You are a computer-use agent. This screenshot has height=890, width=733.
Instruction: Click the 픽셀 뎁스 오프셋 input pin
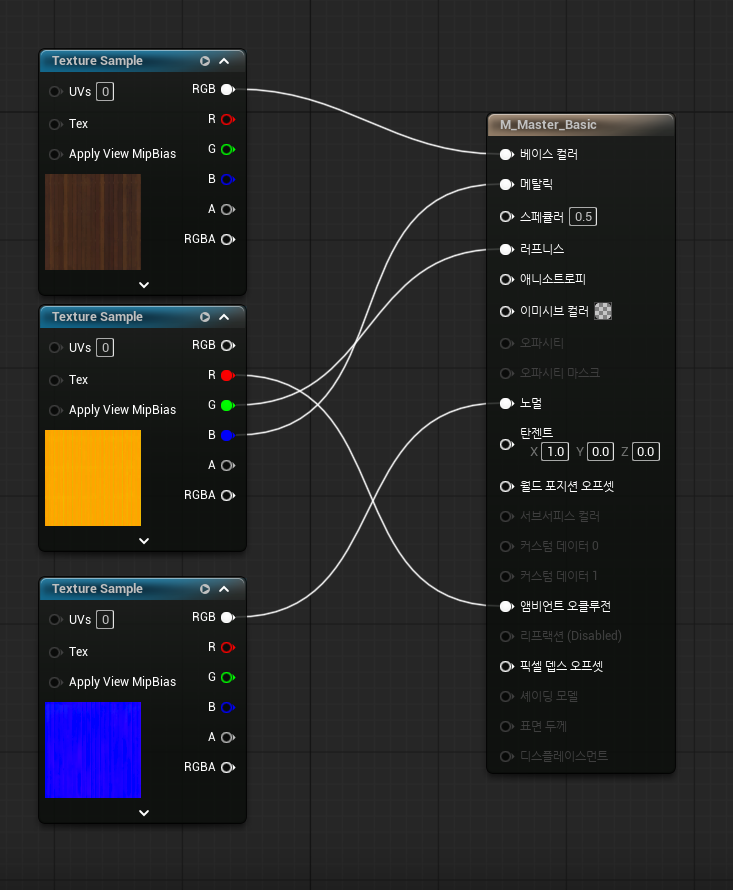(x=506, y=666)
